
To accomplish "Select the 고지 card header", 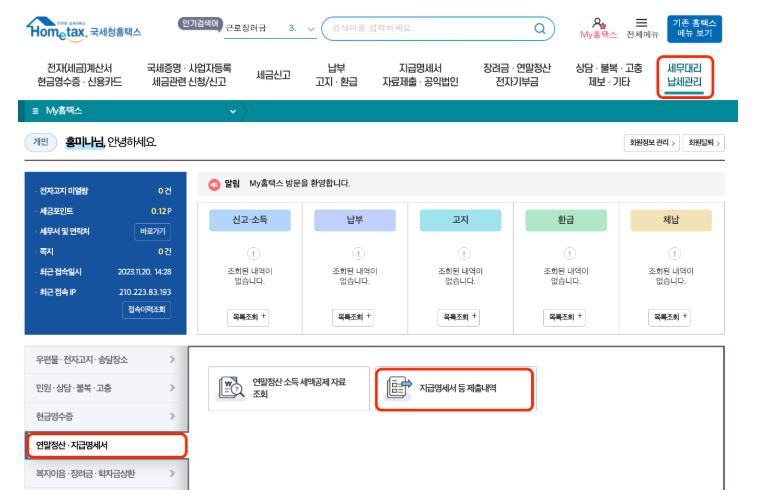I will click(x=460, y=220).
